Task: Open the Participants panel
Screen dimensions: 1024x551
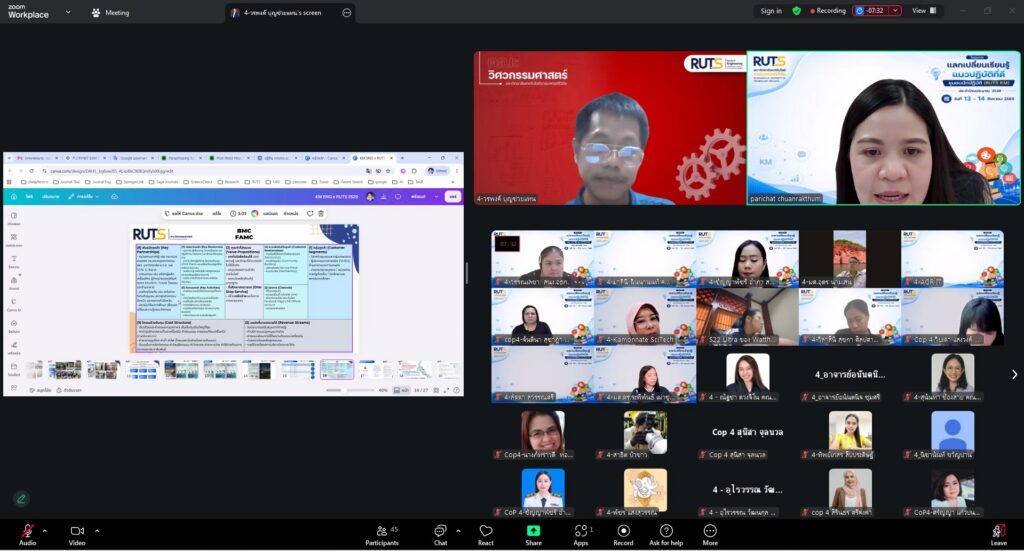Action: pos(382,535)
